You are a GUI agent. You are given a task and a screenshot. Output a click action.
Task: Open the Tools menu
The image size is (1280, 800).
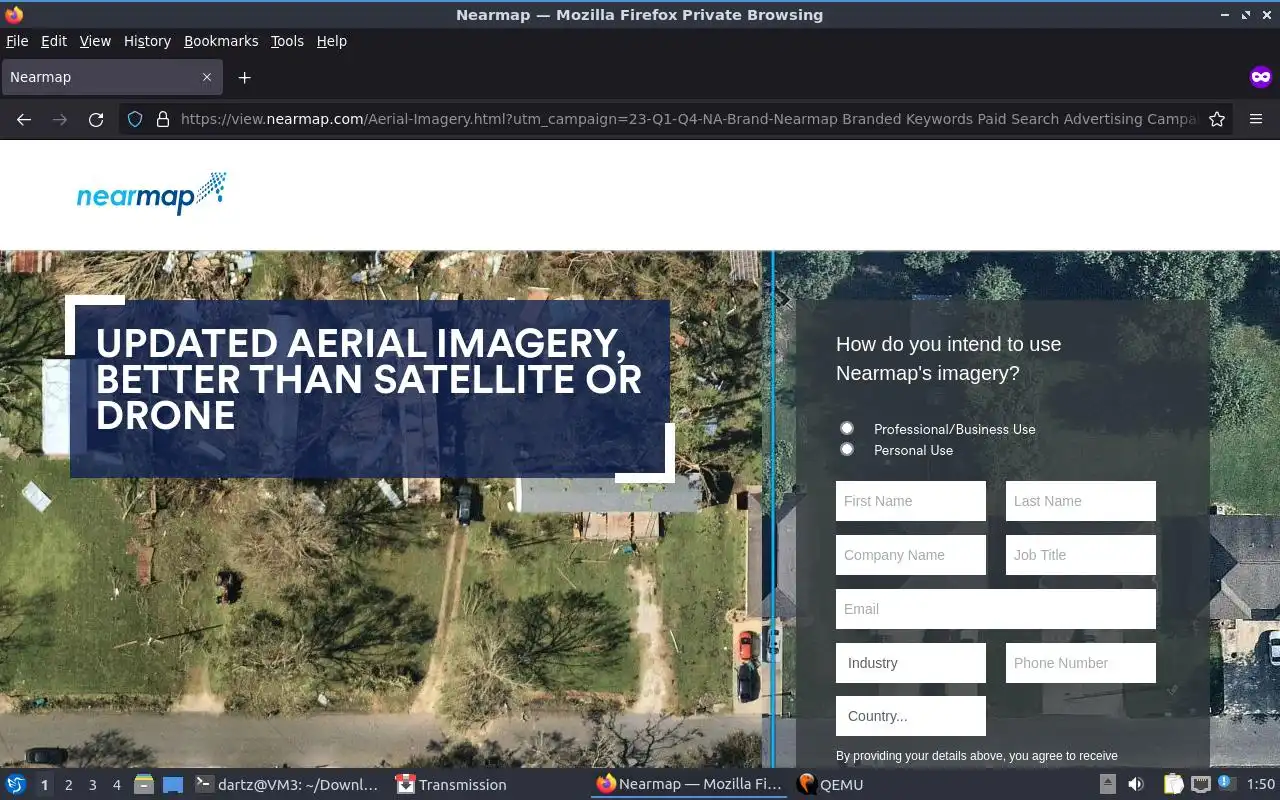[x=287, y=41]
